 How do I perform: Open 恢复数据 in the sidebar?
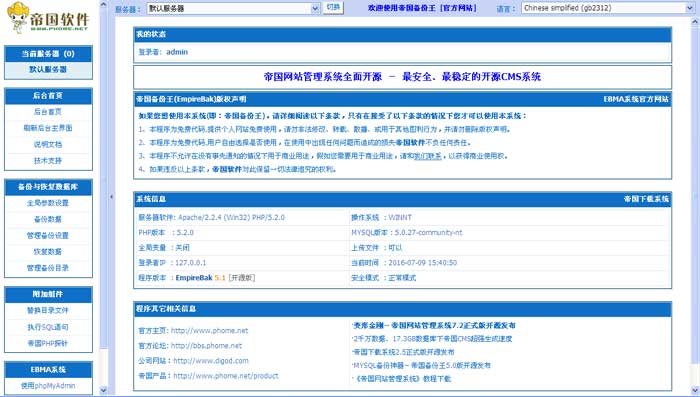(x=48, y=251)
